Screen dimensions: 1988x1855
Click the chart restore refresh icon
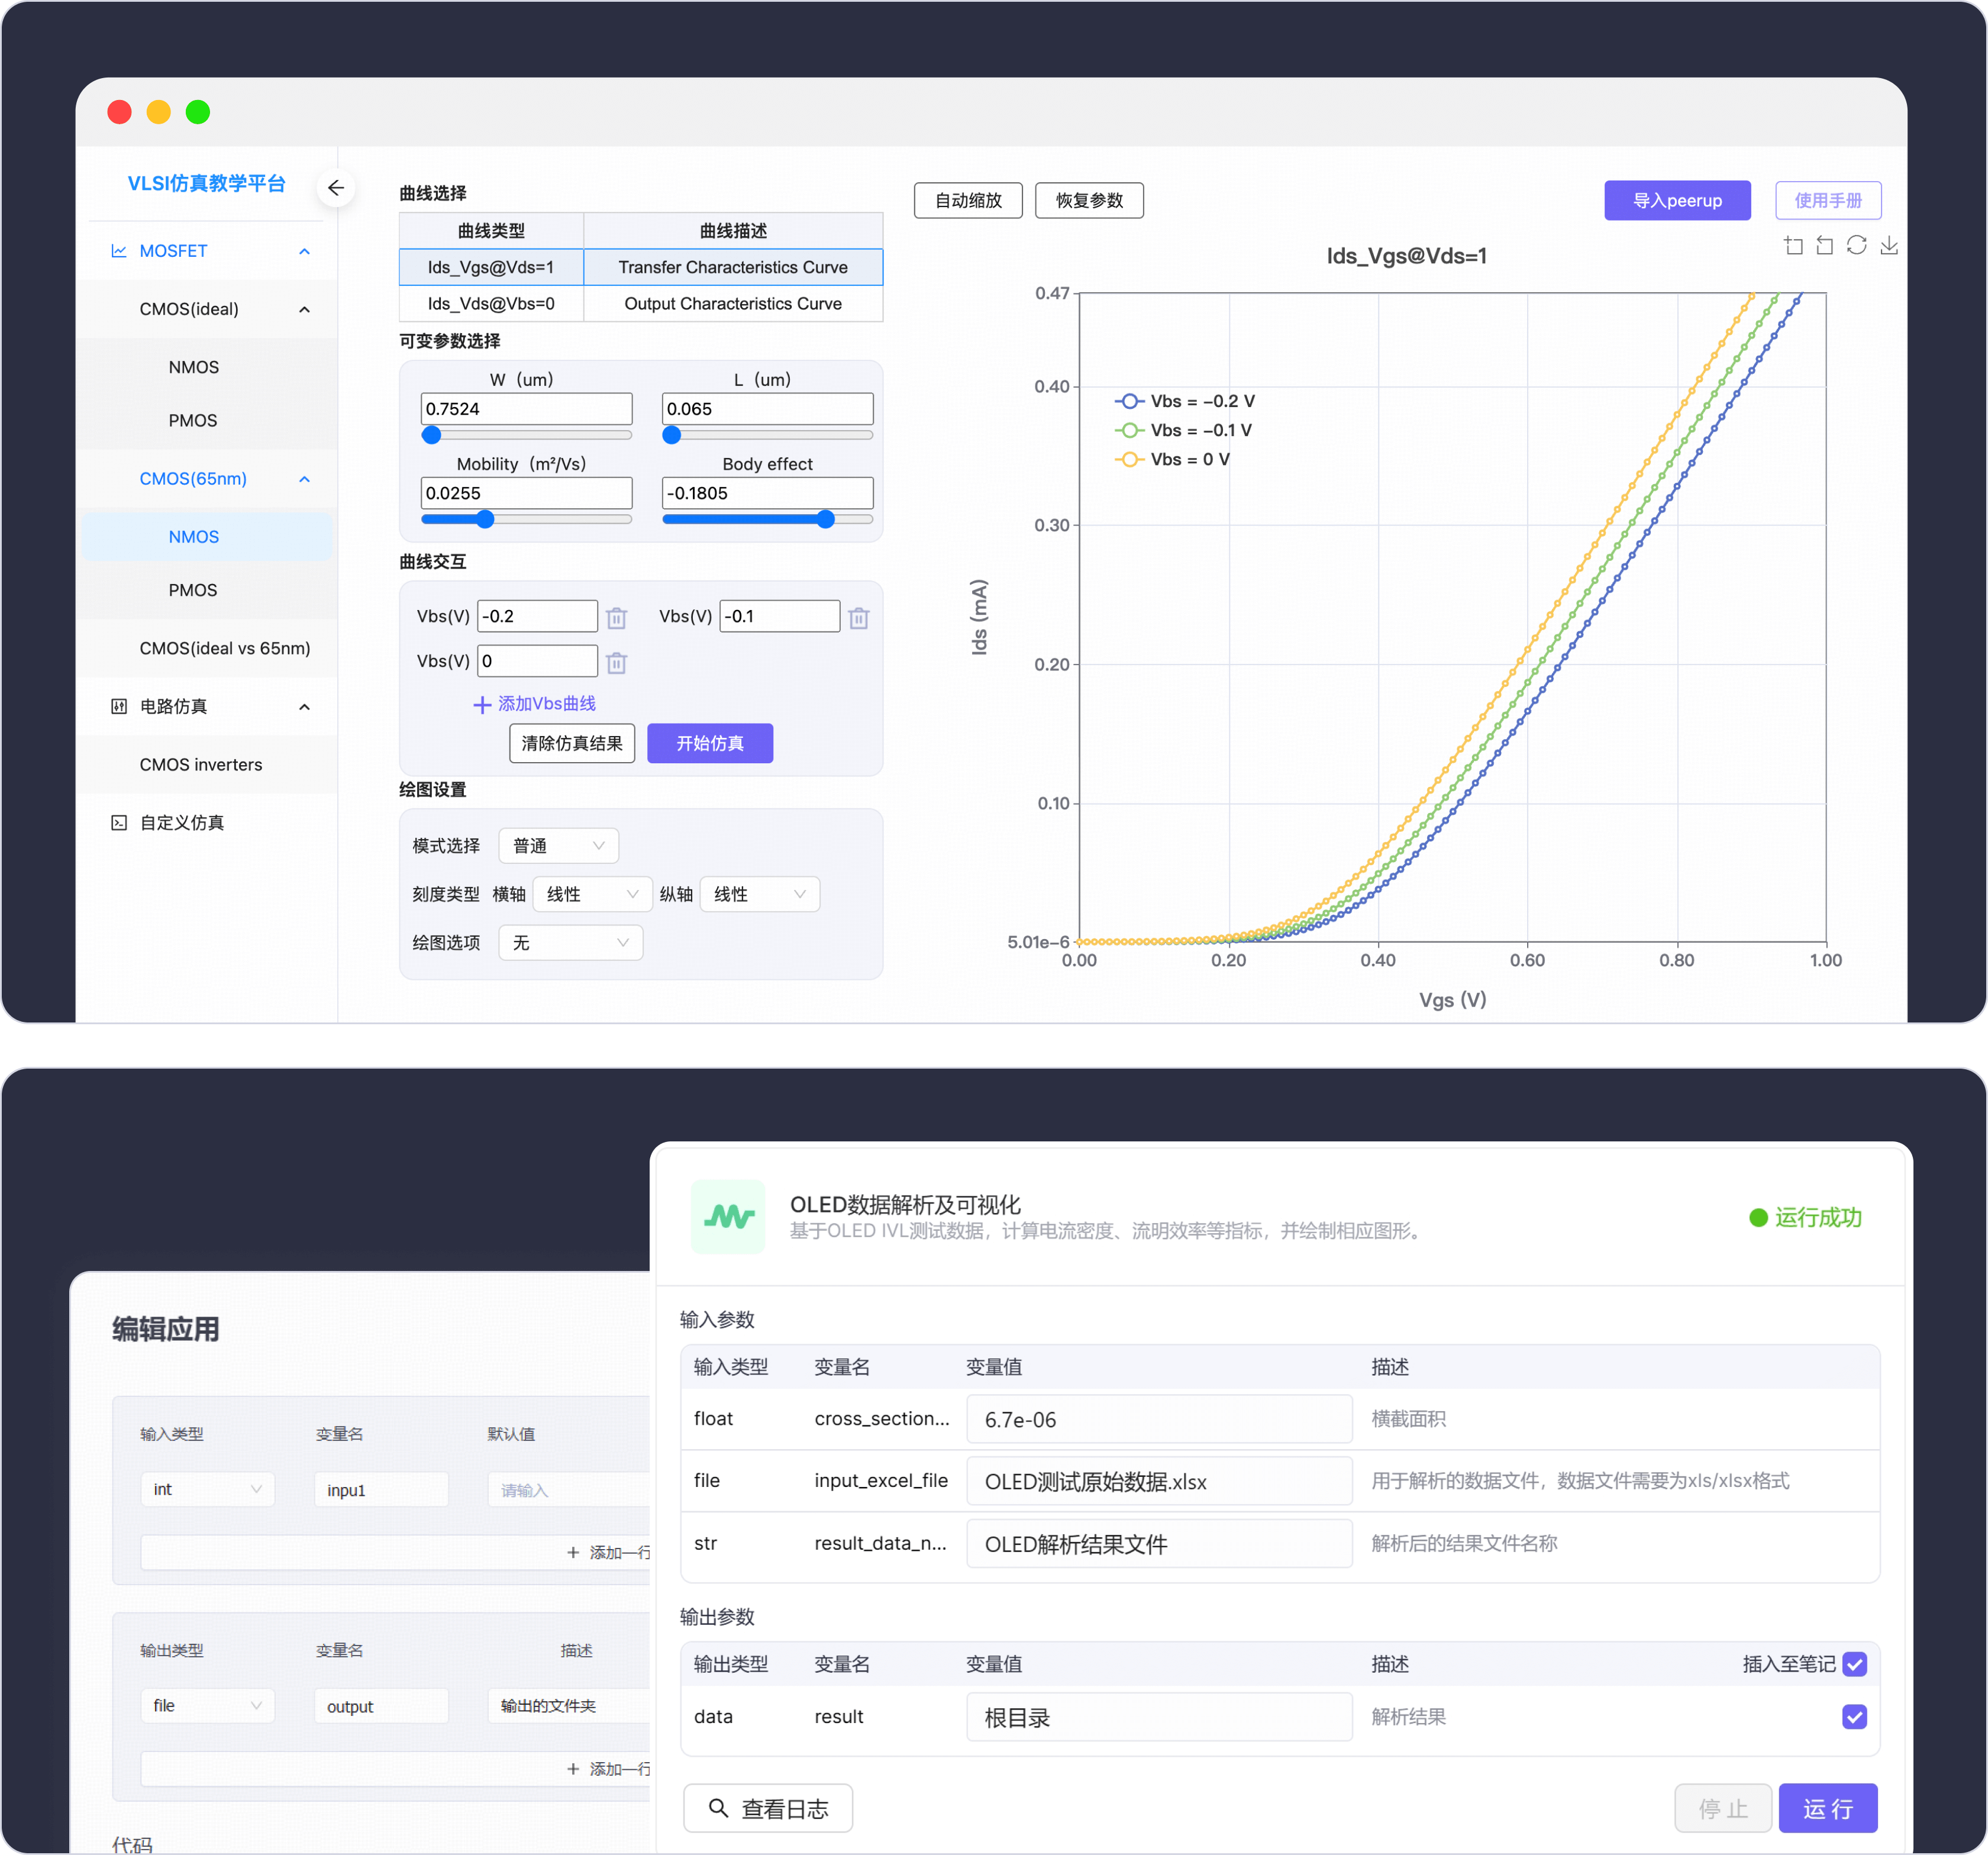coord(1856,246)
